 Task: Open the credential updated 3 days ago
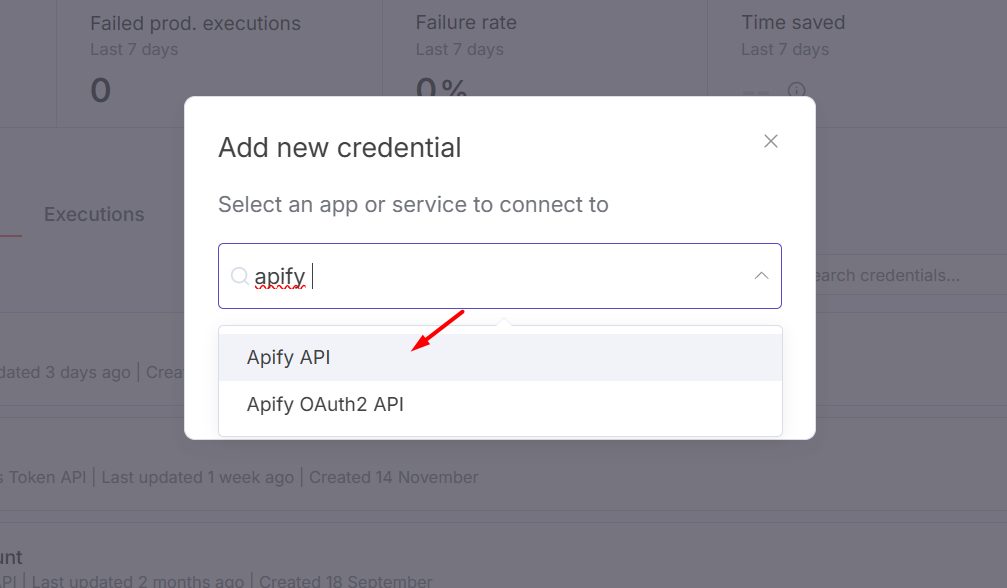pyautogui.click(x=87, y=371)
